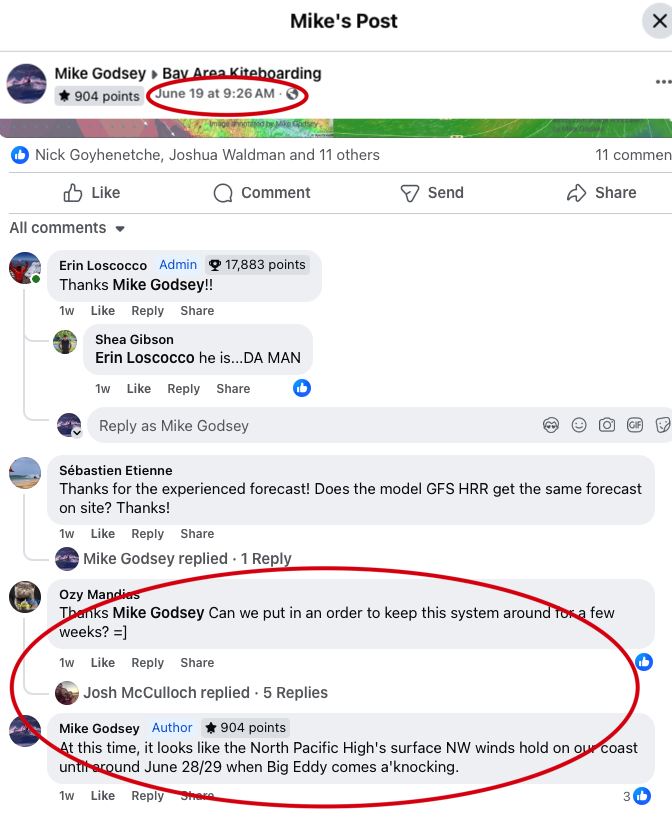Like Sébastien Etienne's comment

pos(103,534)
